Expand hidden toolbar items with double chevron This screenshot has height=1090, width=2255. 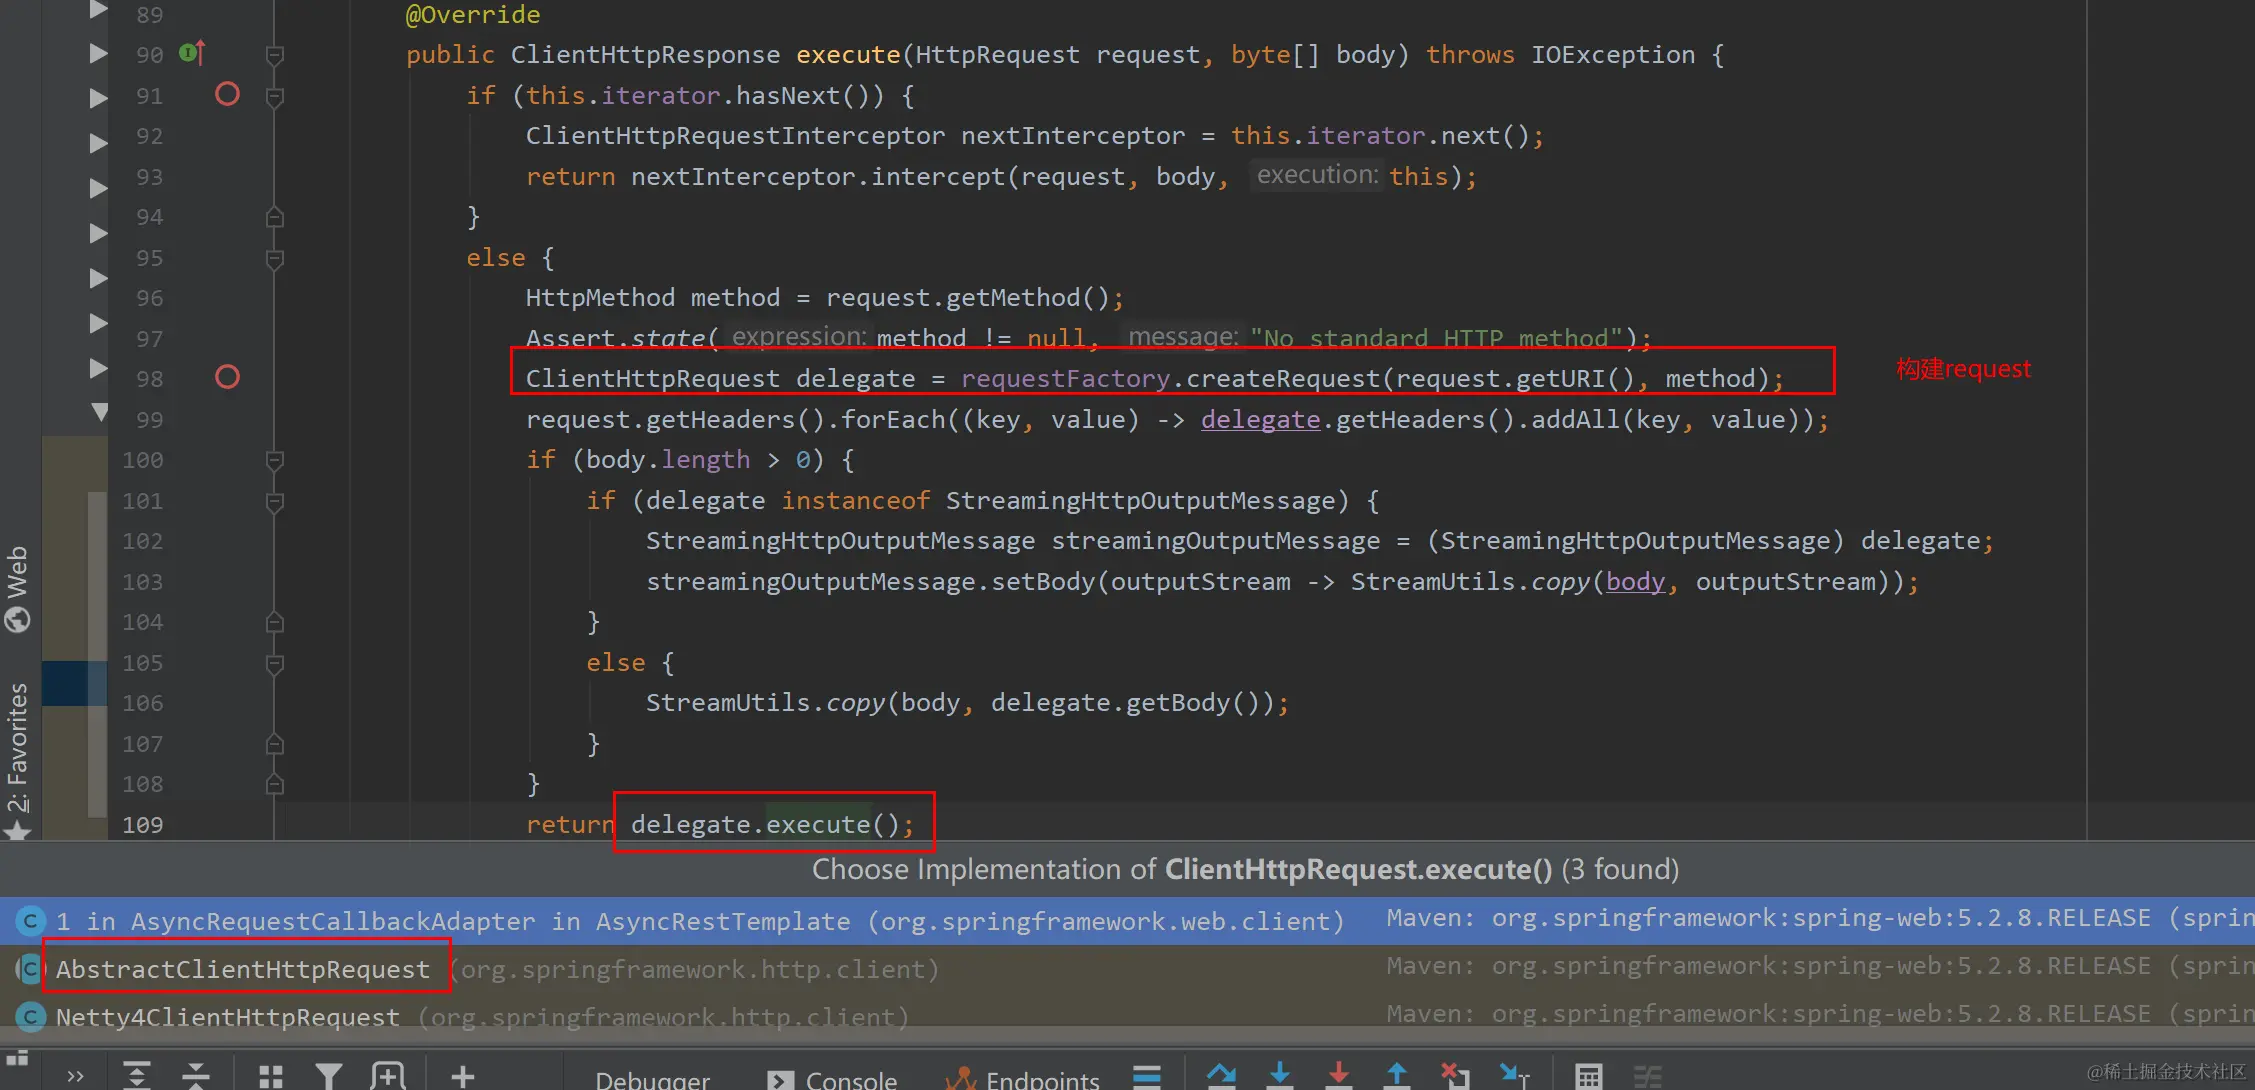click(x=75, y=1077)
